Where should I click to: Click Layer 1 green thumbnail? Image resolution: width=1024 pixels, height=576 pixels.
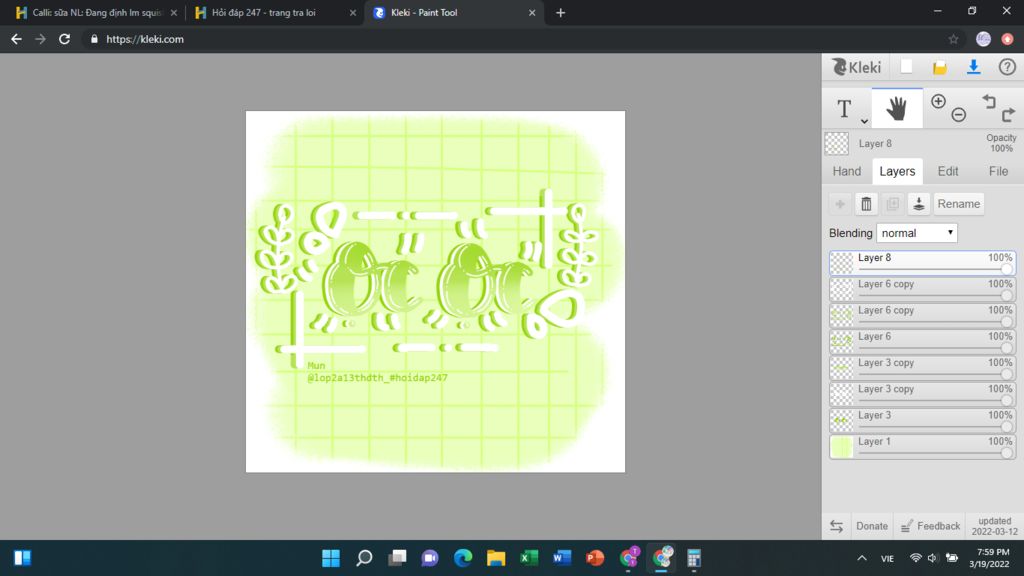tap(842, 447)
